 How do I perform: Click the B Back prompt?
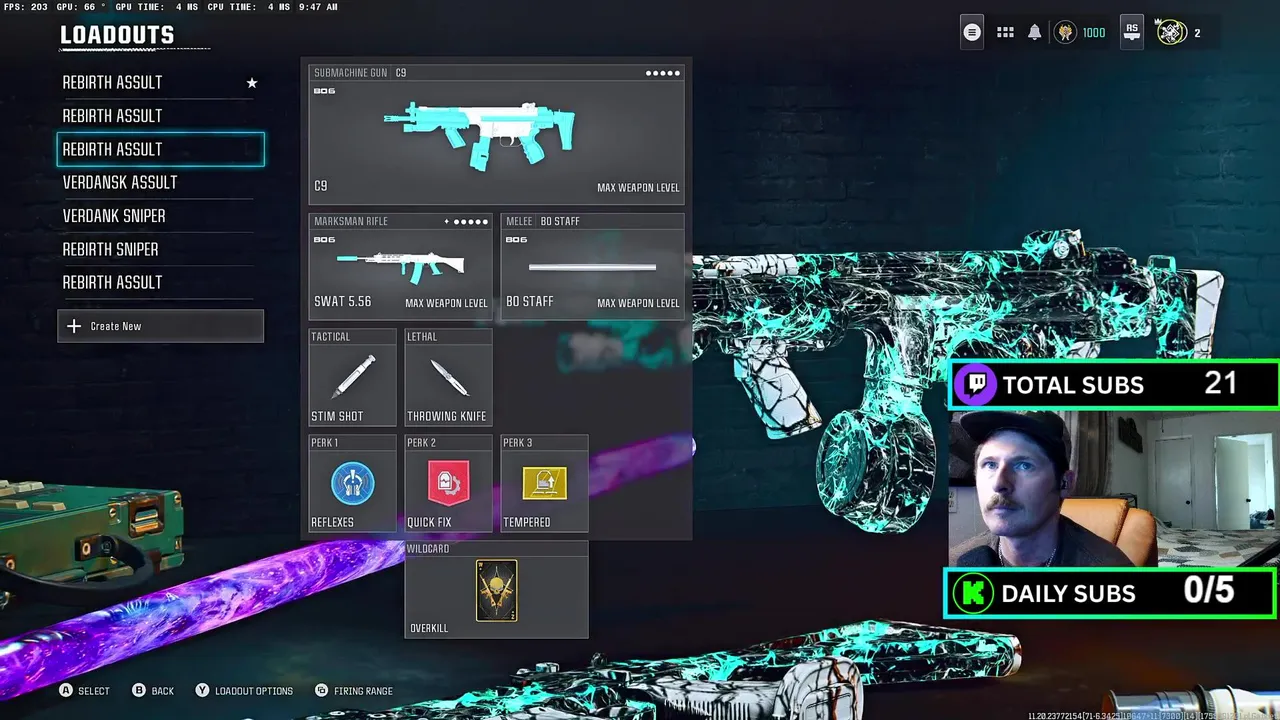[x=153, y=691]
